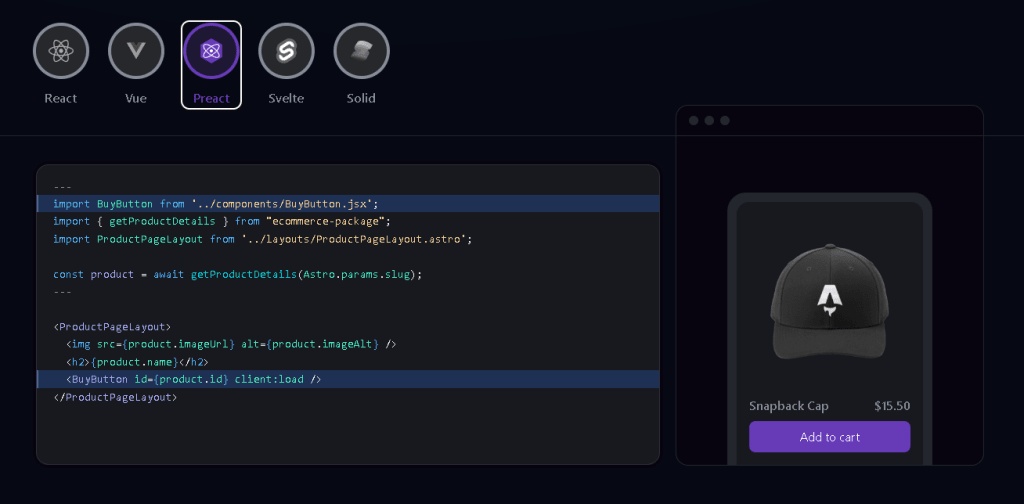Click the BuyButton client:load code line
This screenshot has width=1024, height=504.
click(x=348, y=379)
